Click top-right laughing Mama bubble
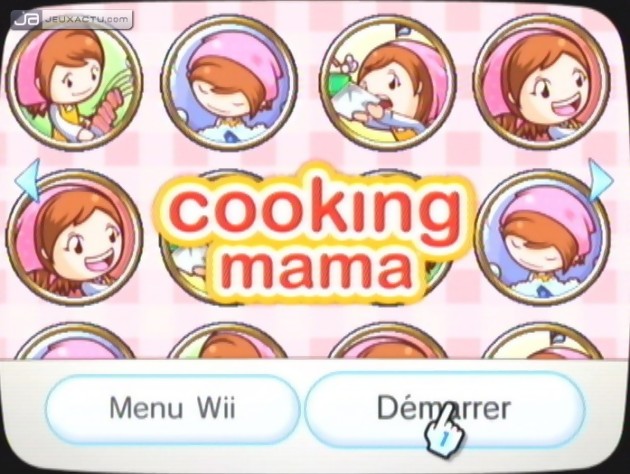Viewport: 630px width, 474px height. (542, 83)
